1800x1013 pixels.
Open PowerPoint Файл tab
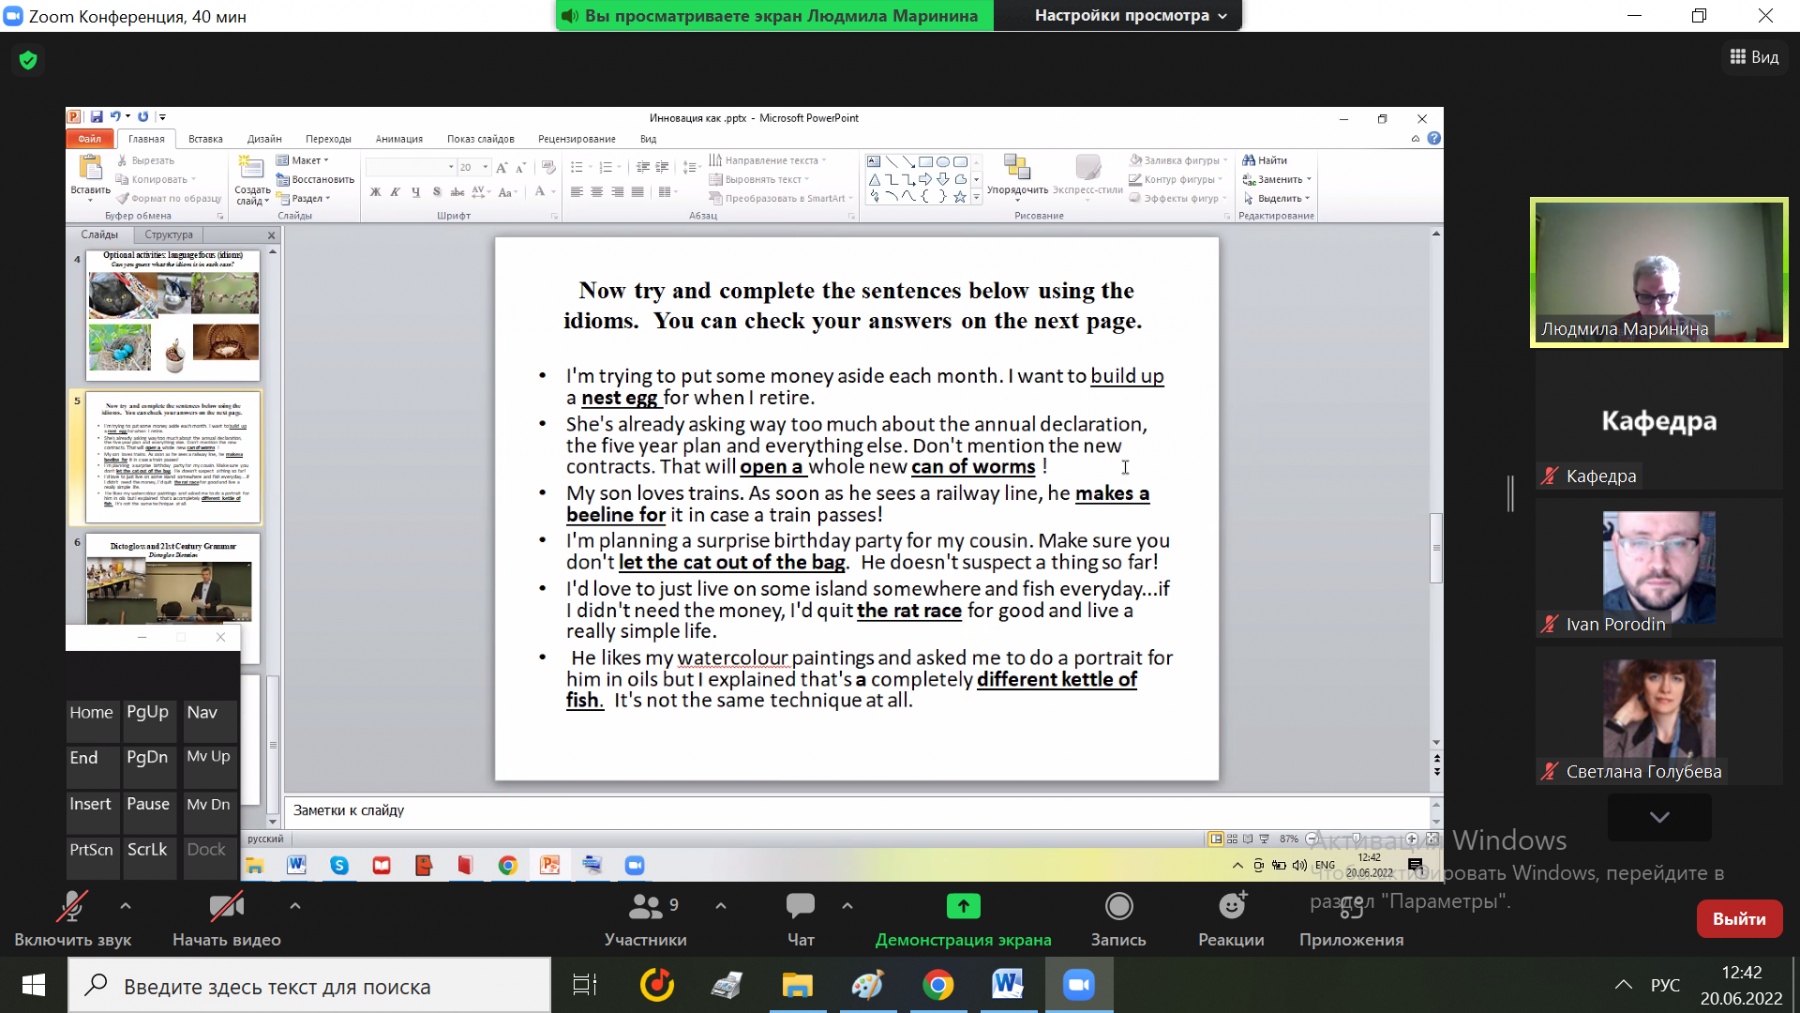point(90,139)
